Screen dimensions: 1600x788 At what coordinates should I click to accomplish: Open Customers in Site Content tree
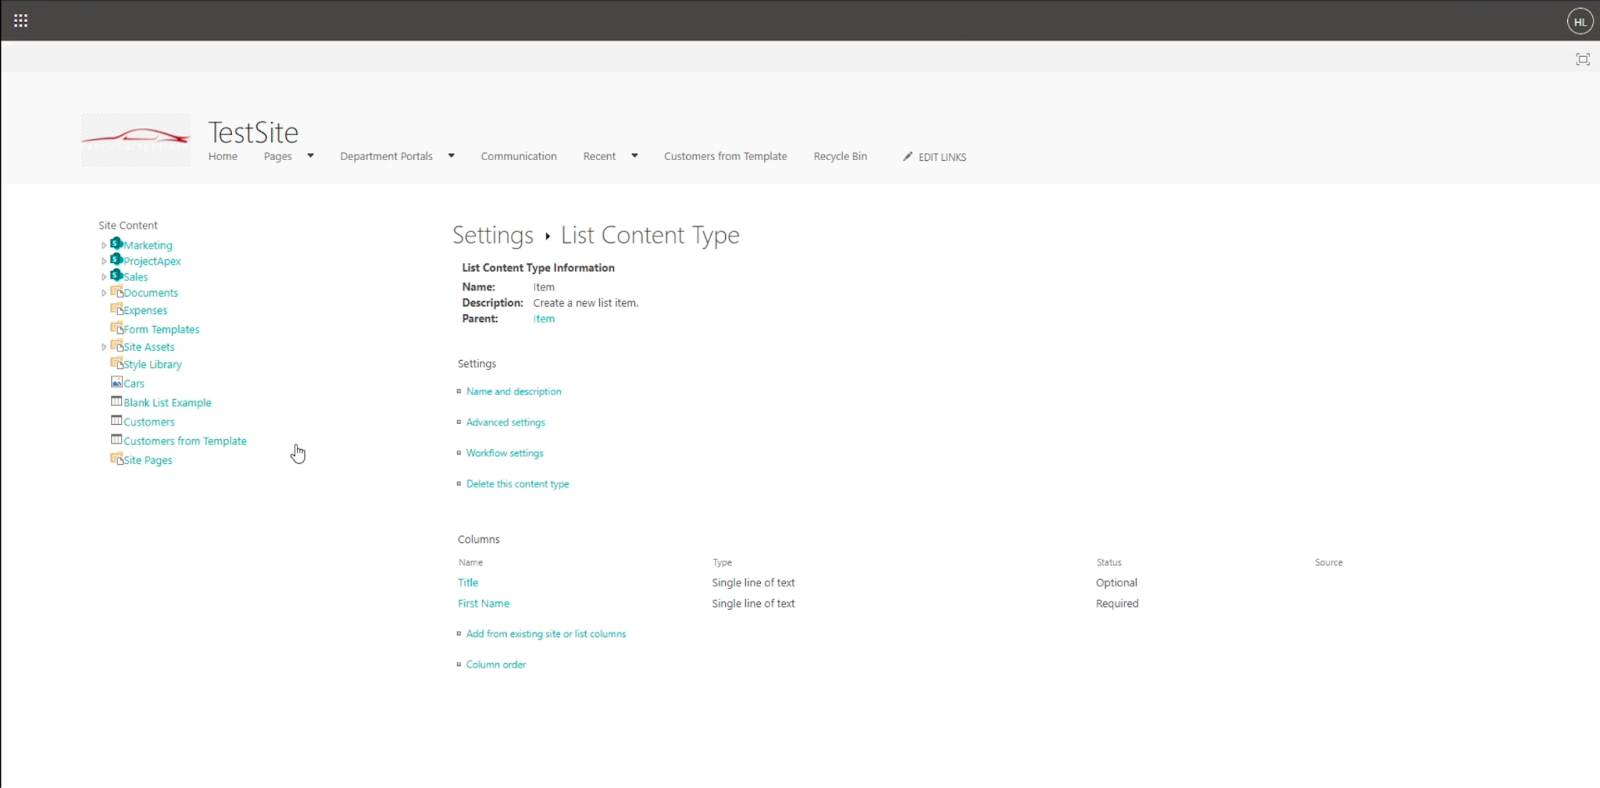click(x=149, y=421)
